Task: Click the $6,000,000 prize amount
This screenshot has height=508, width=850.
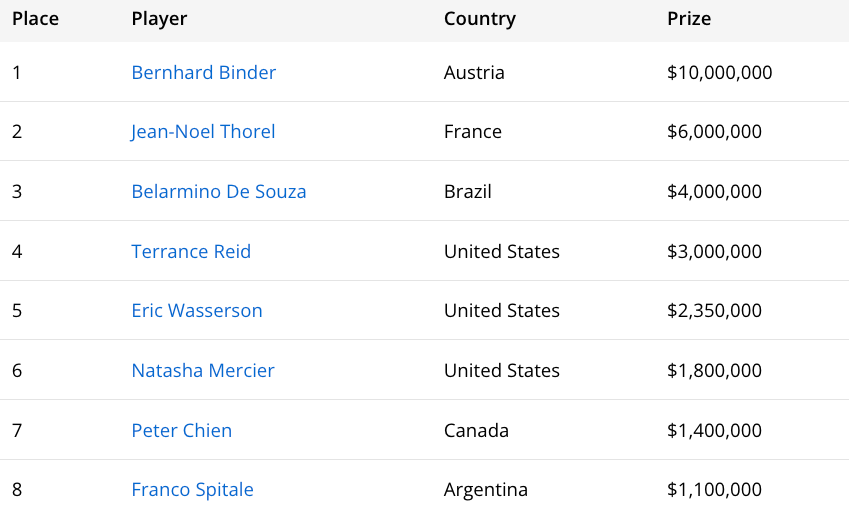Action: pos(715,131)
